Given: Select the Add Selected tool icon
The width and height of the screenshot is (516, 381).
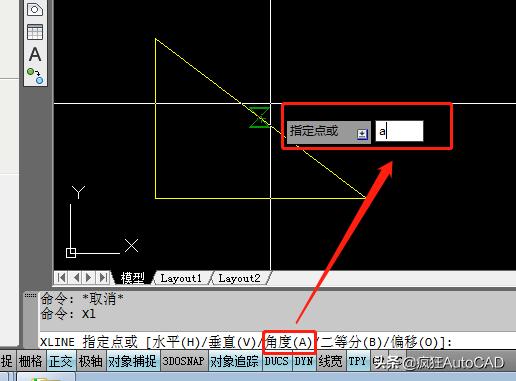Looking at the screenshot, I should point(35,76).
